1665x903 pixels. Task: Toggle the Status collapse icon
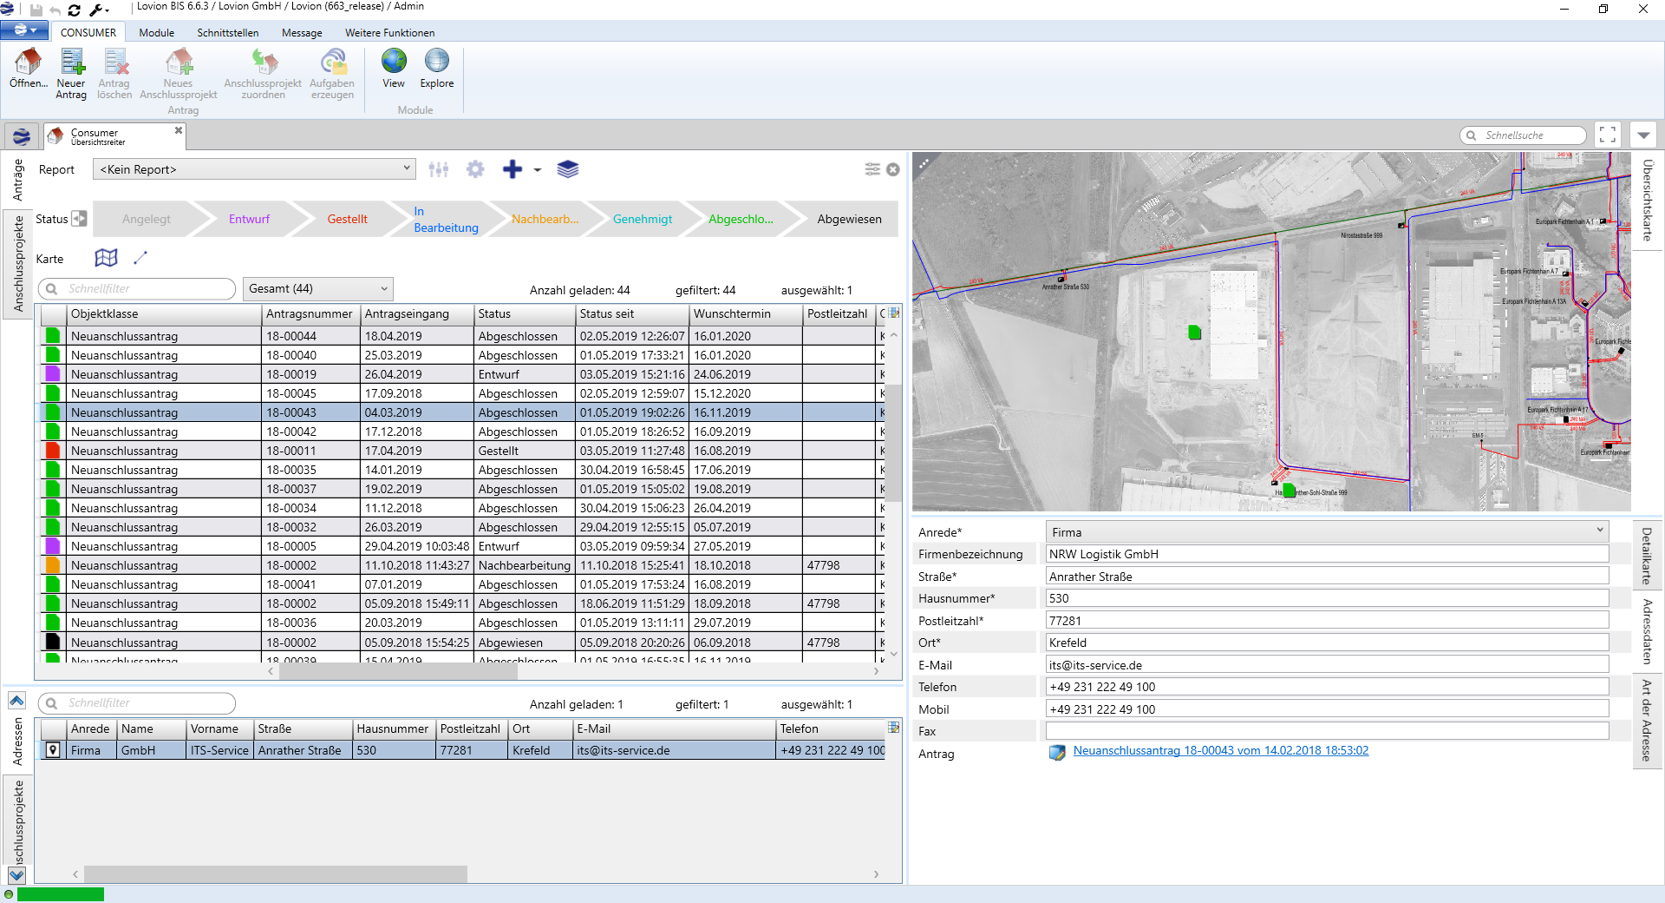click(79, 219)
